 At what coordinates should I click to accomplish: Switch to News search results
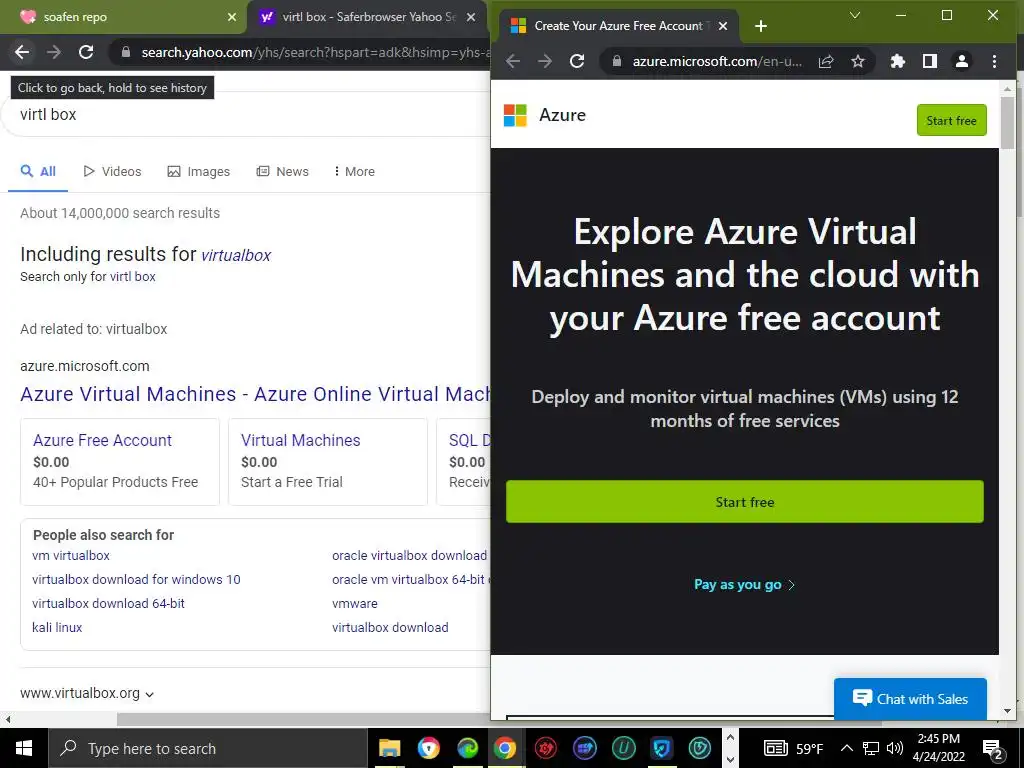(x=282, y=171)
